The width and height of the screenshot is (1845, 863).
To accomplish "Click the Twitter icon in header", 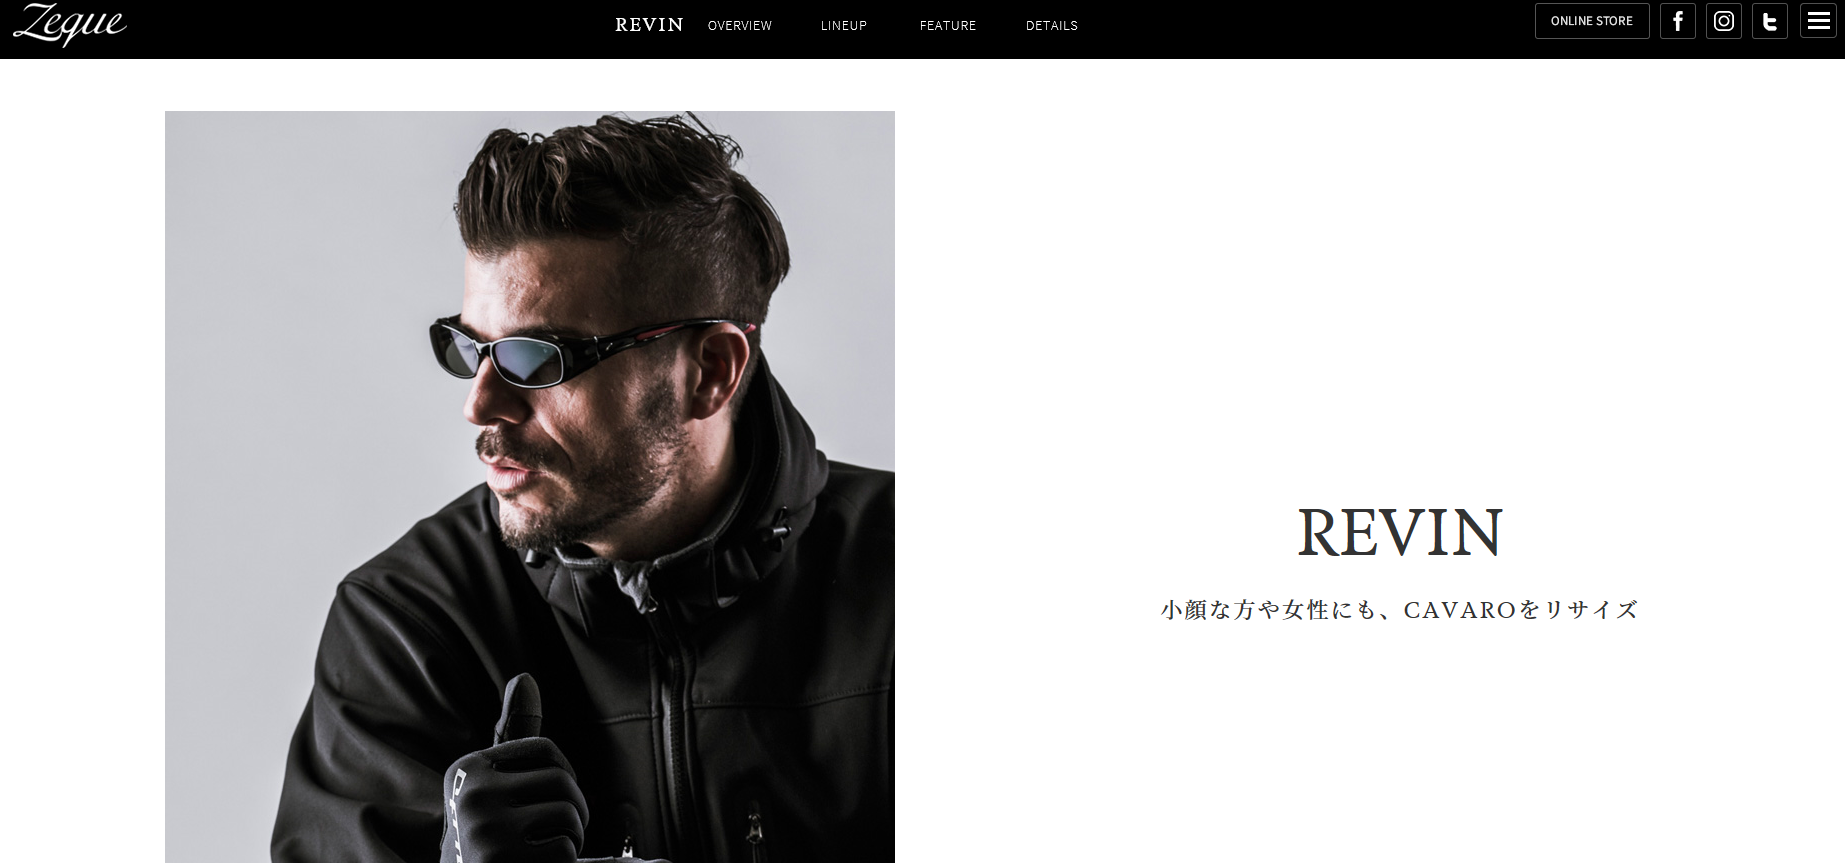I will 1770,21.
